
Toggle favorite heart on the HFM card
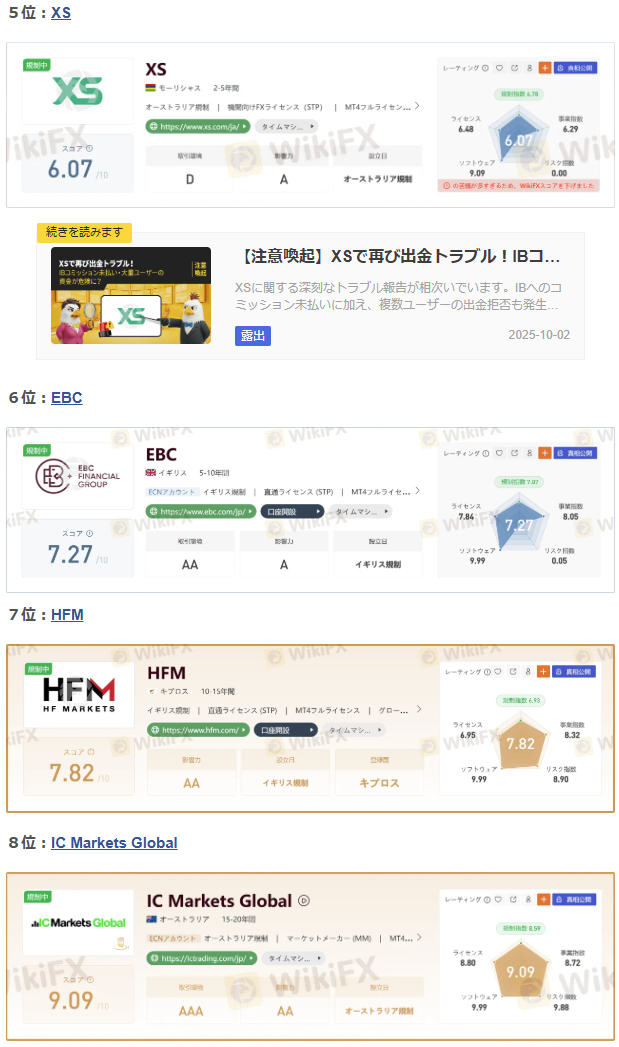point(497,672)
